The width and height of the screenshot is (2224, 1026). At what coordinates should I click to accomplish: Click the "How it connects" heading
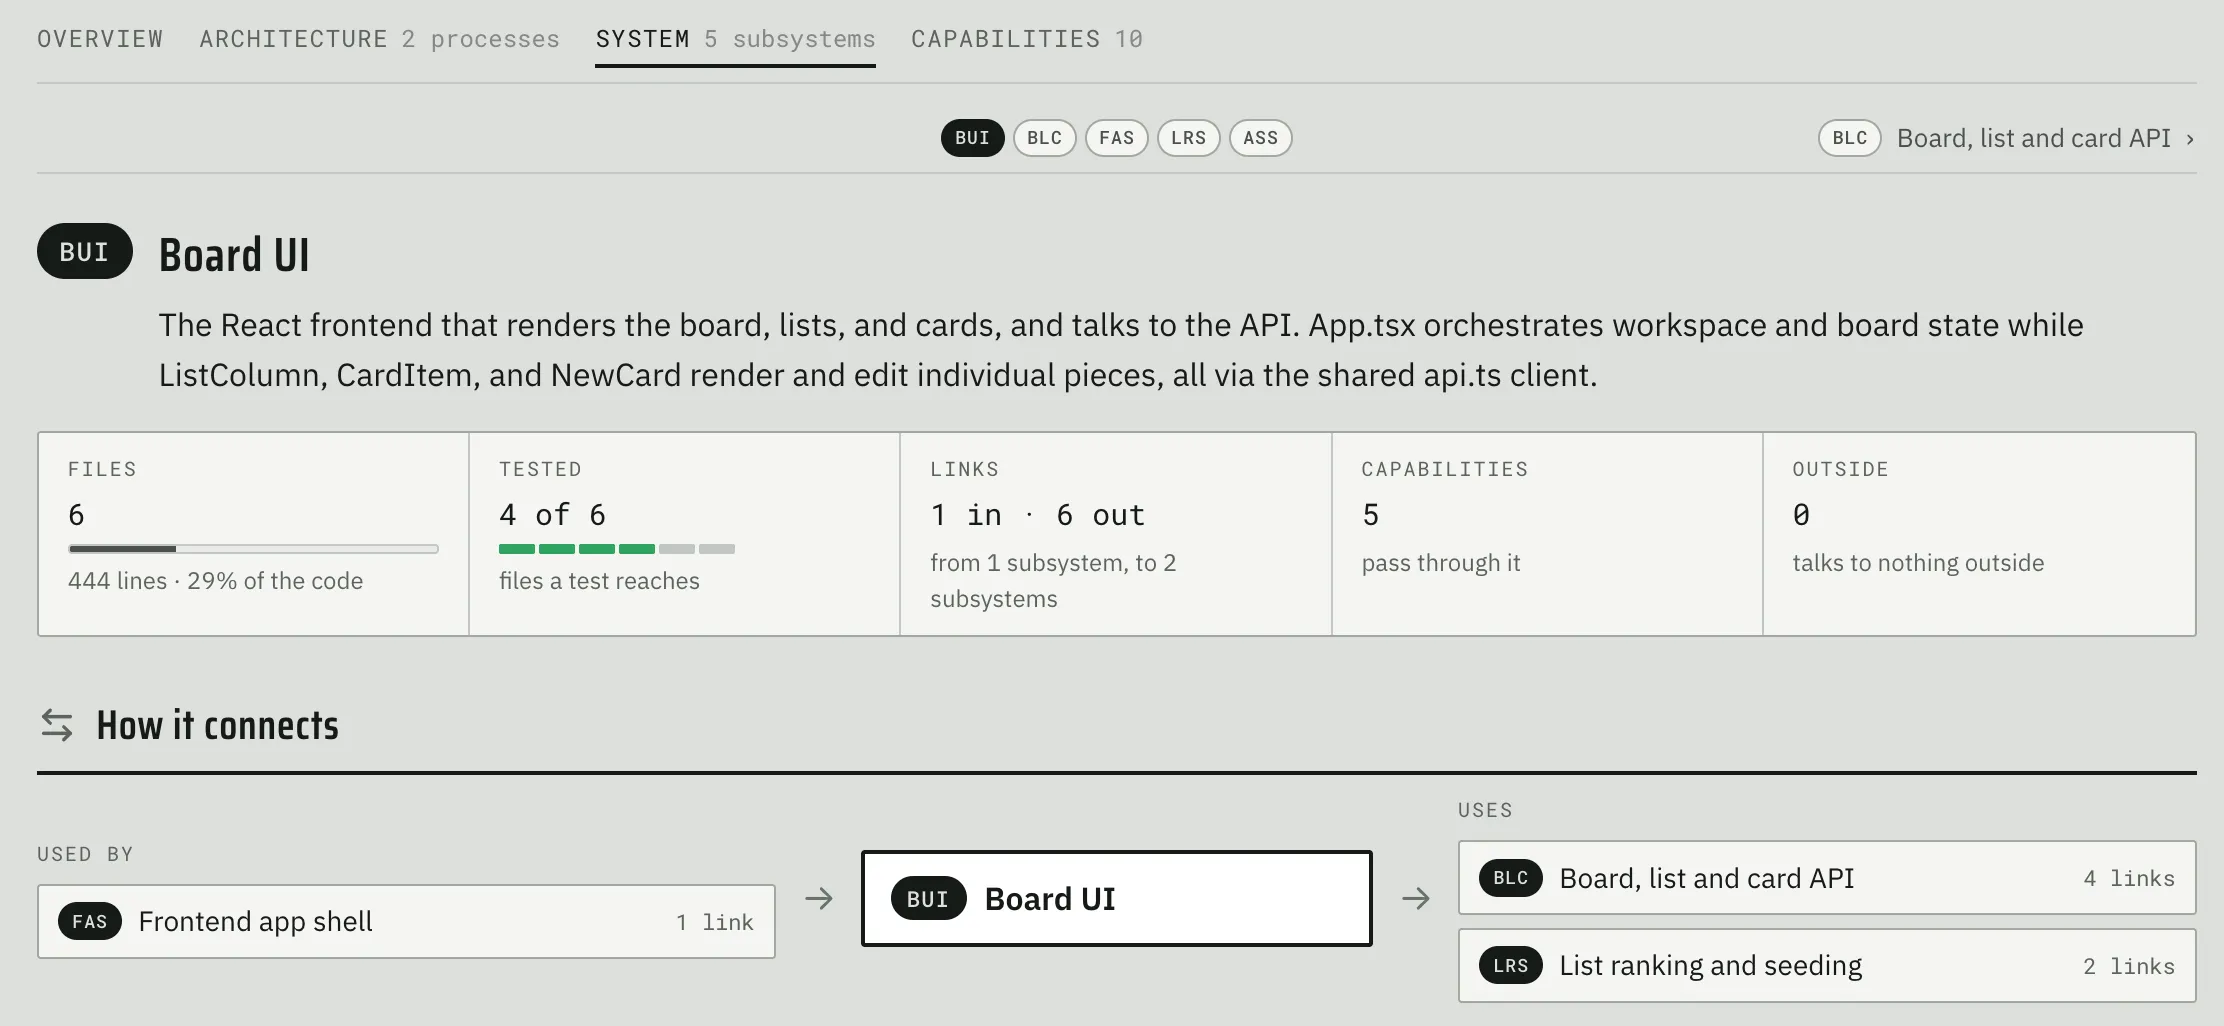coord(217,725)
